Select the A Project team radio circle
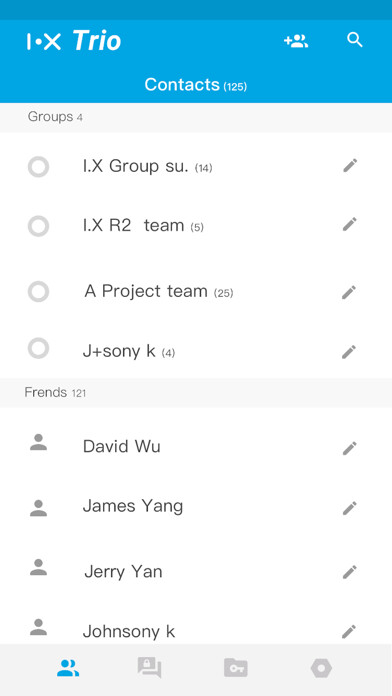392x696 pixels. [39, 292]
